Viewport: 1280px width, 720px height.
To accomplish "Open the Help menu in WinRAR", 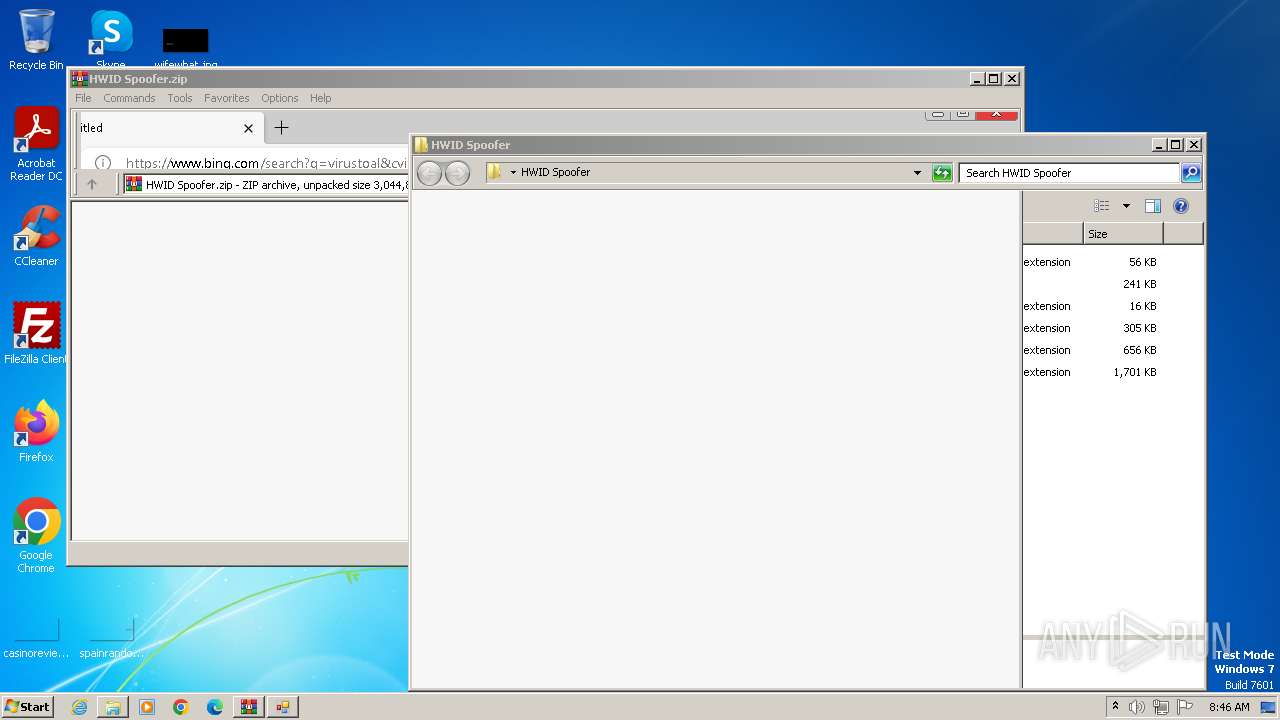I will coord(320,98).
